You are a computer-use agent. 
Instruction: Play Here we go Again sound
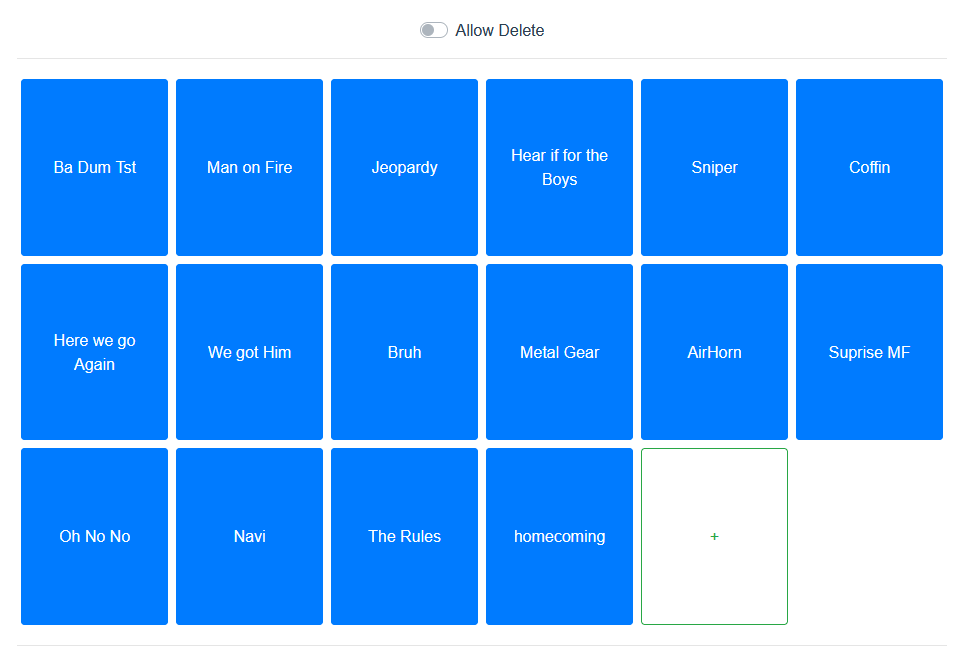click(94, 352)
